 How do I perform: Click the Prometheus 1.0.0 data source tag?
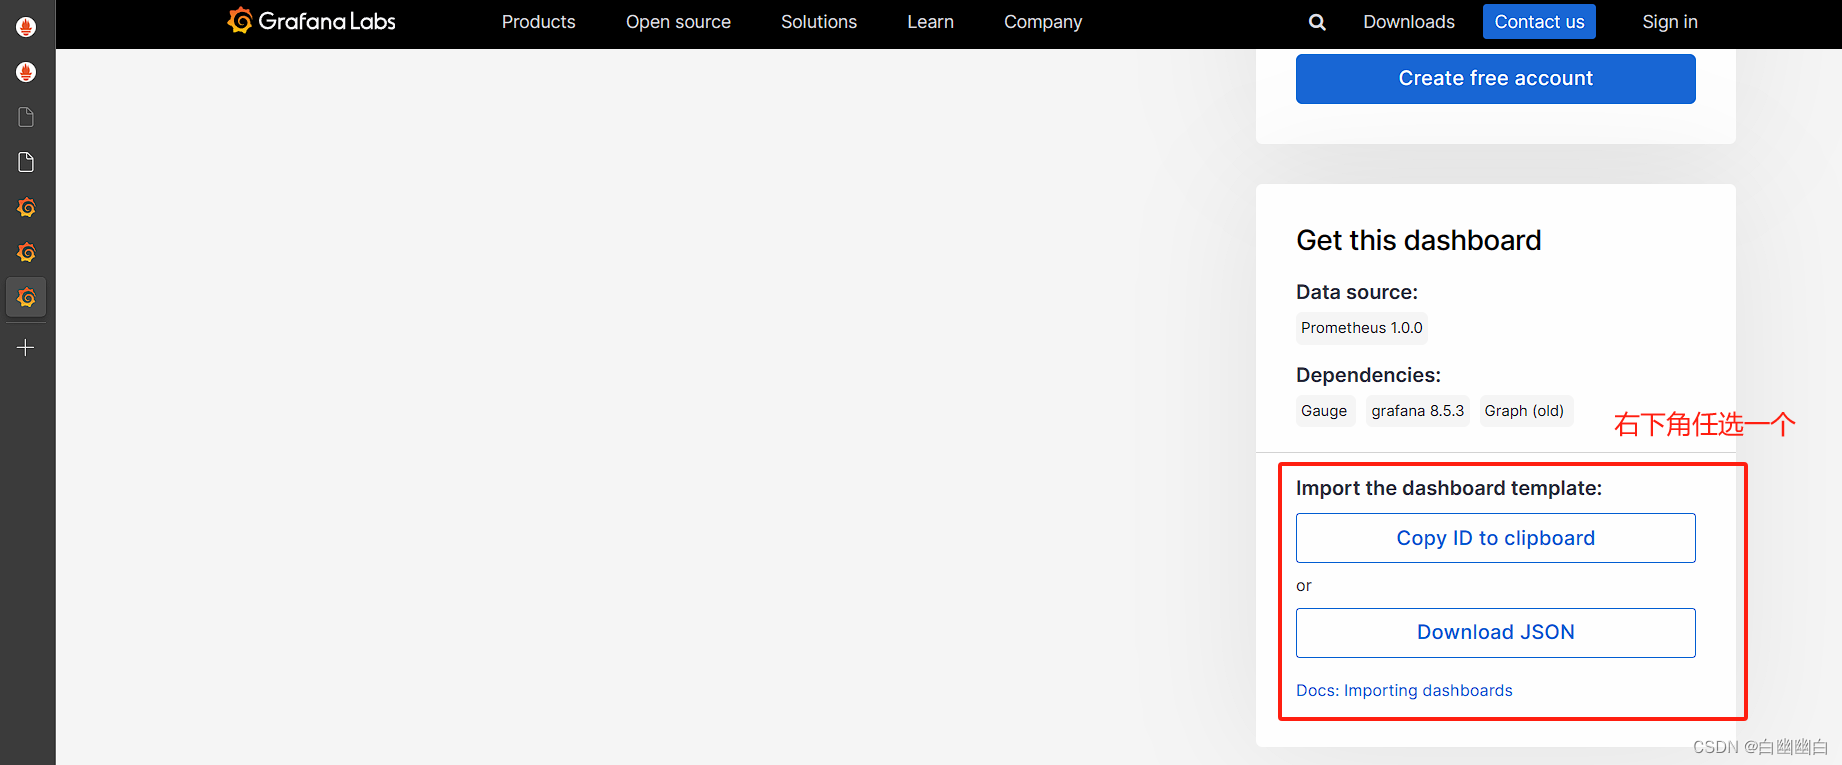point(1362,328)
